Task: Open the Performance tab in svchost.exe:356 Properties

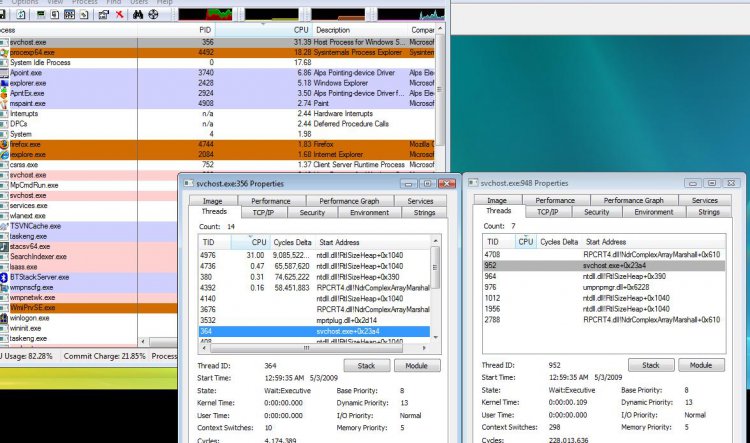Action: pyautogui.click(x=271, y=201)
